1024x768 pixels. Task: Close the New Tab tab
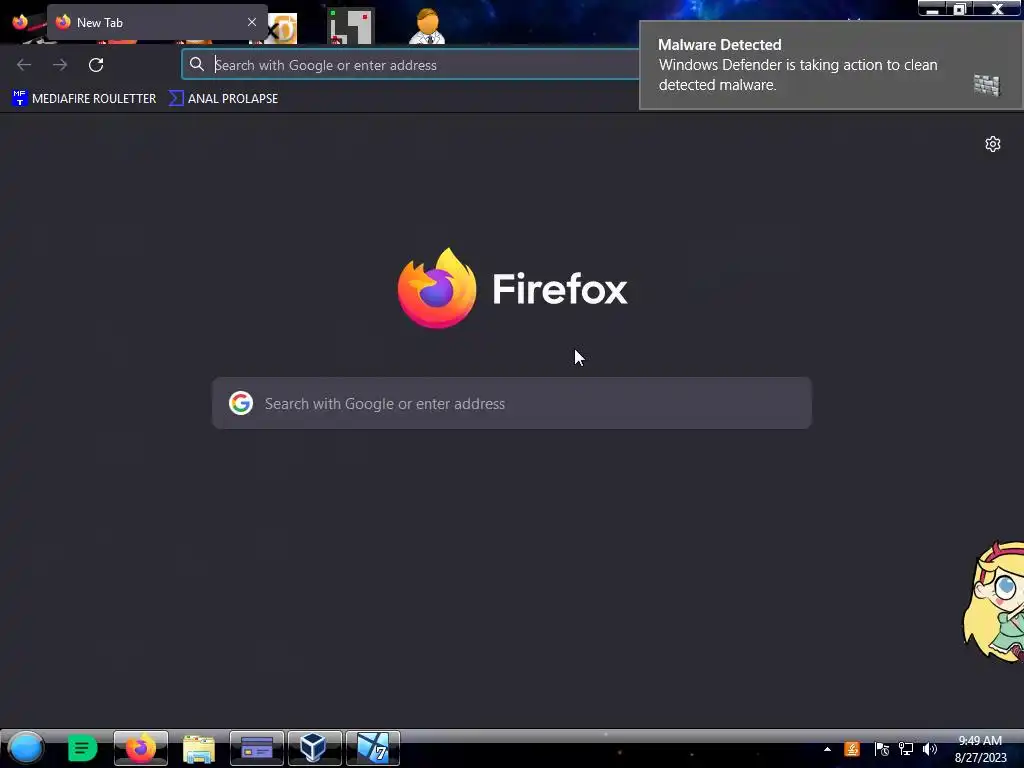coord(251,22)
